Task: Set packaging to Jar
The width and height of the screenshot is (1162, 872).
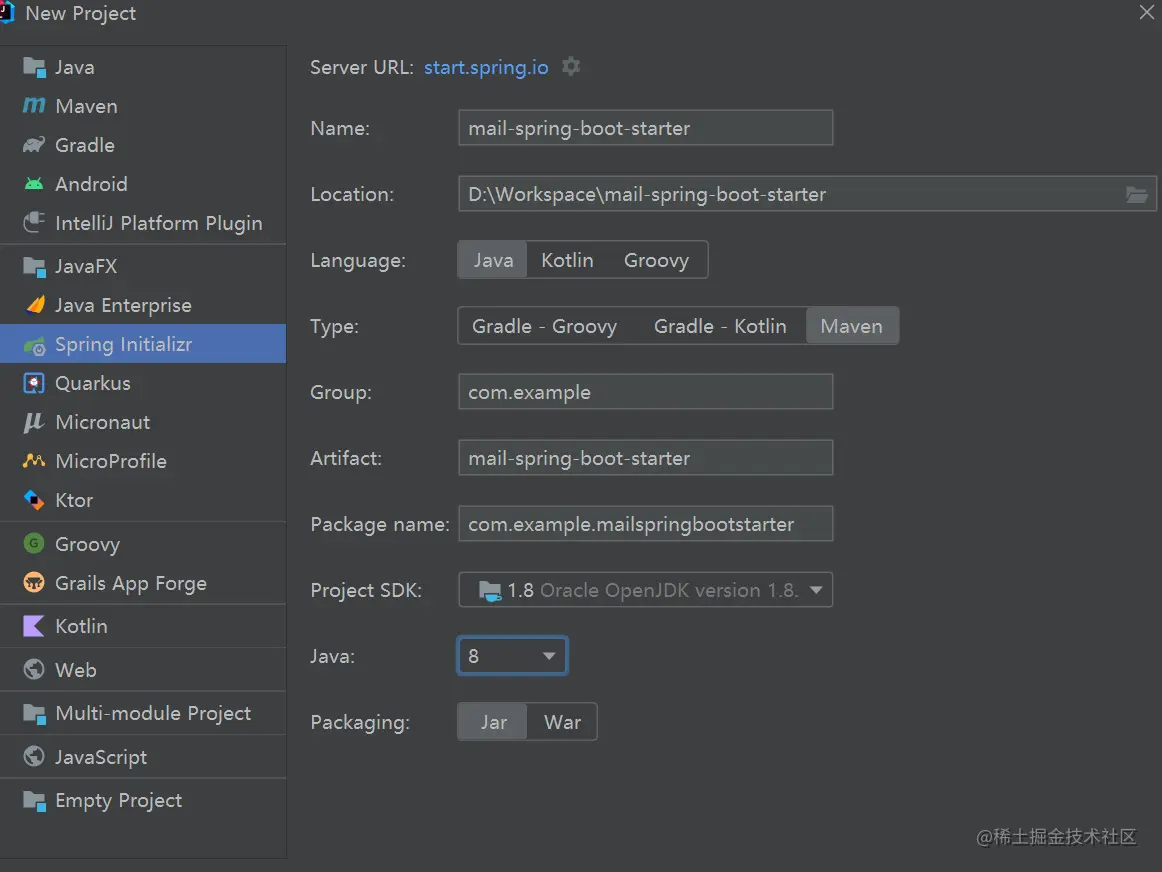Action: tap(493, 722)
